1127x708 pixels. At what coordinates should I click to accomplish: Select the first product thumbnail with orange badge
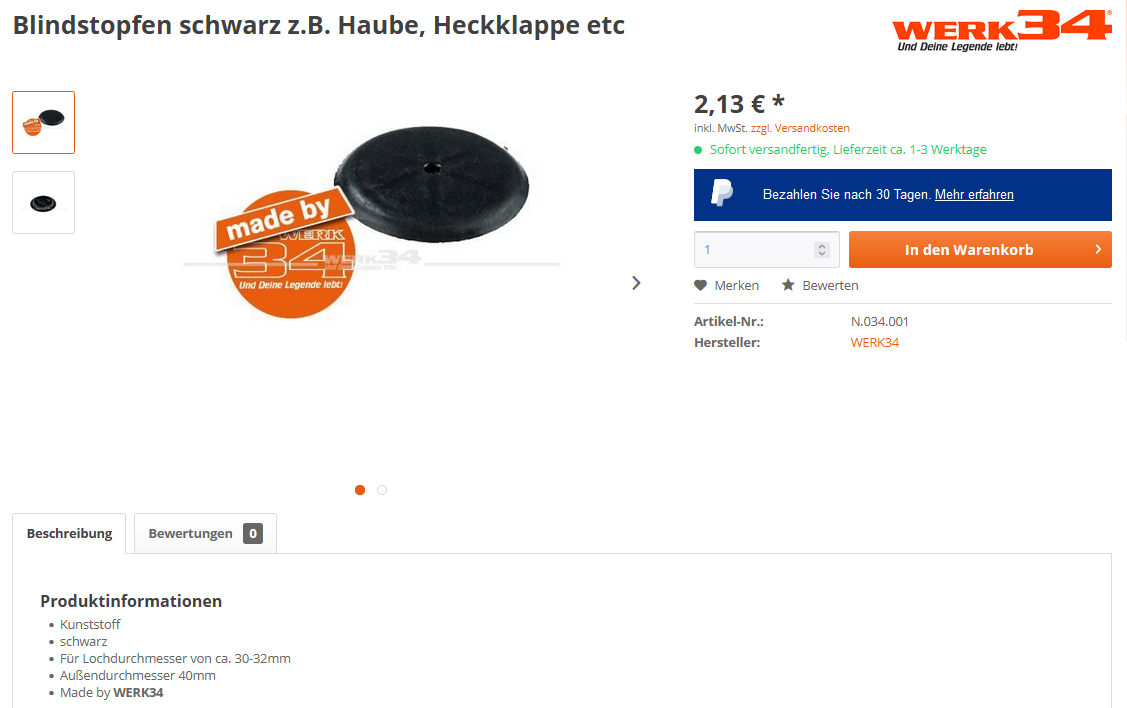coord(44,122)
